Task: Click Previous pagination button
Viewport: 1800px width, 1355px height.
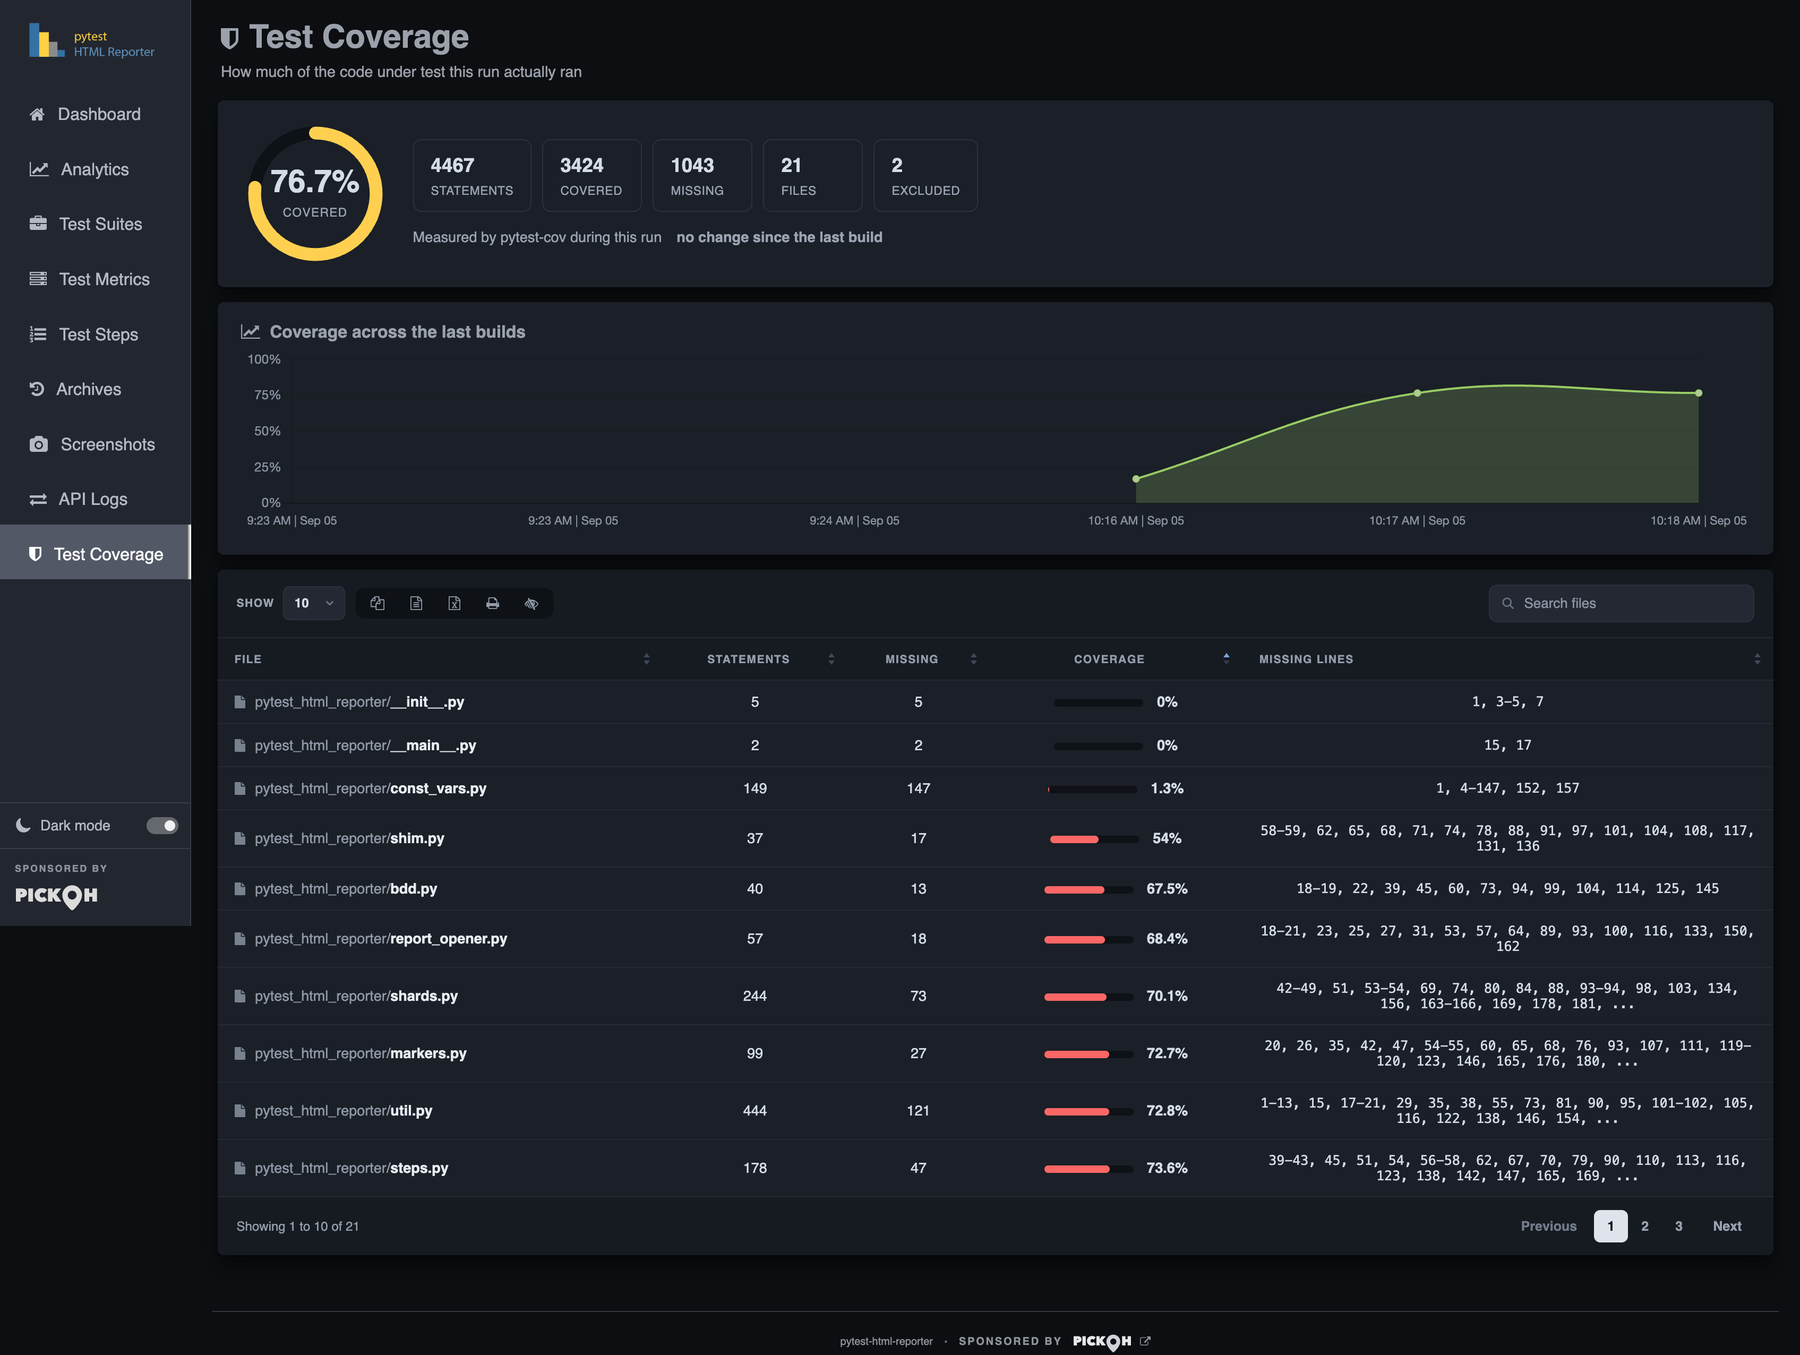Action: tap(1549, 1226)
